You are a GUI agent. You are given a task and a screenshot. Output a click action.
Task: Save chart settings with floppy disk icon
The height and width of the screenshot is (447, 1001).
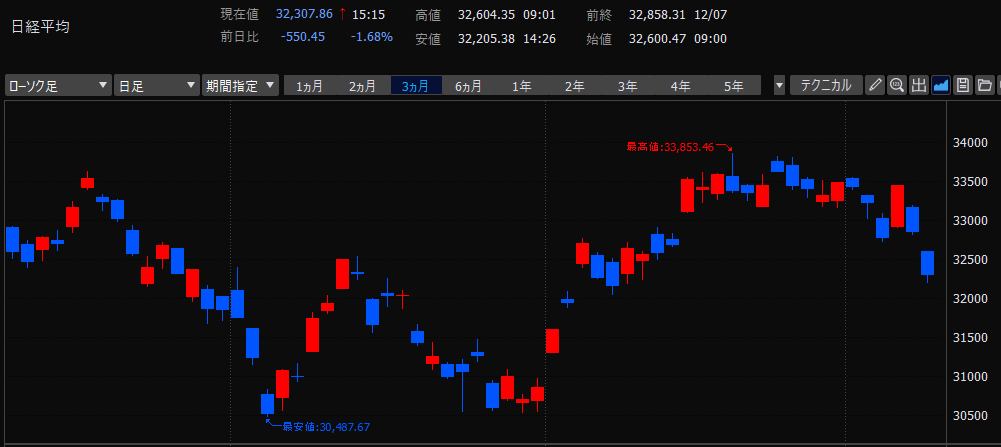pos(963,85)
